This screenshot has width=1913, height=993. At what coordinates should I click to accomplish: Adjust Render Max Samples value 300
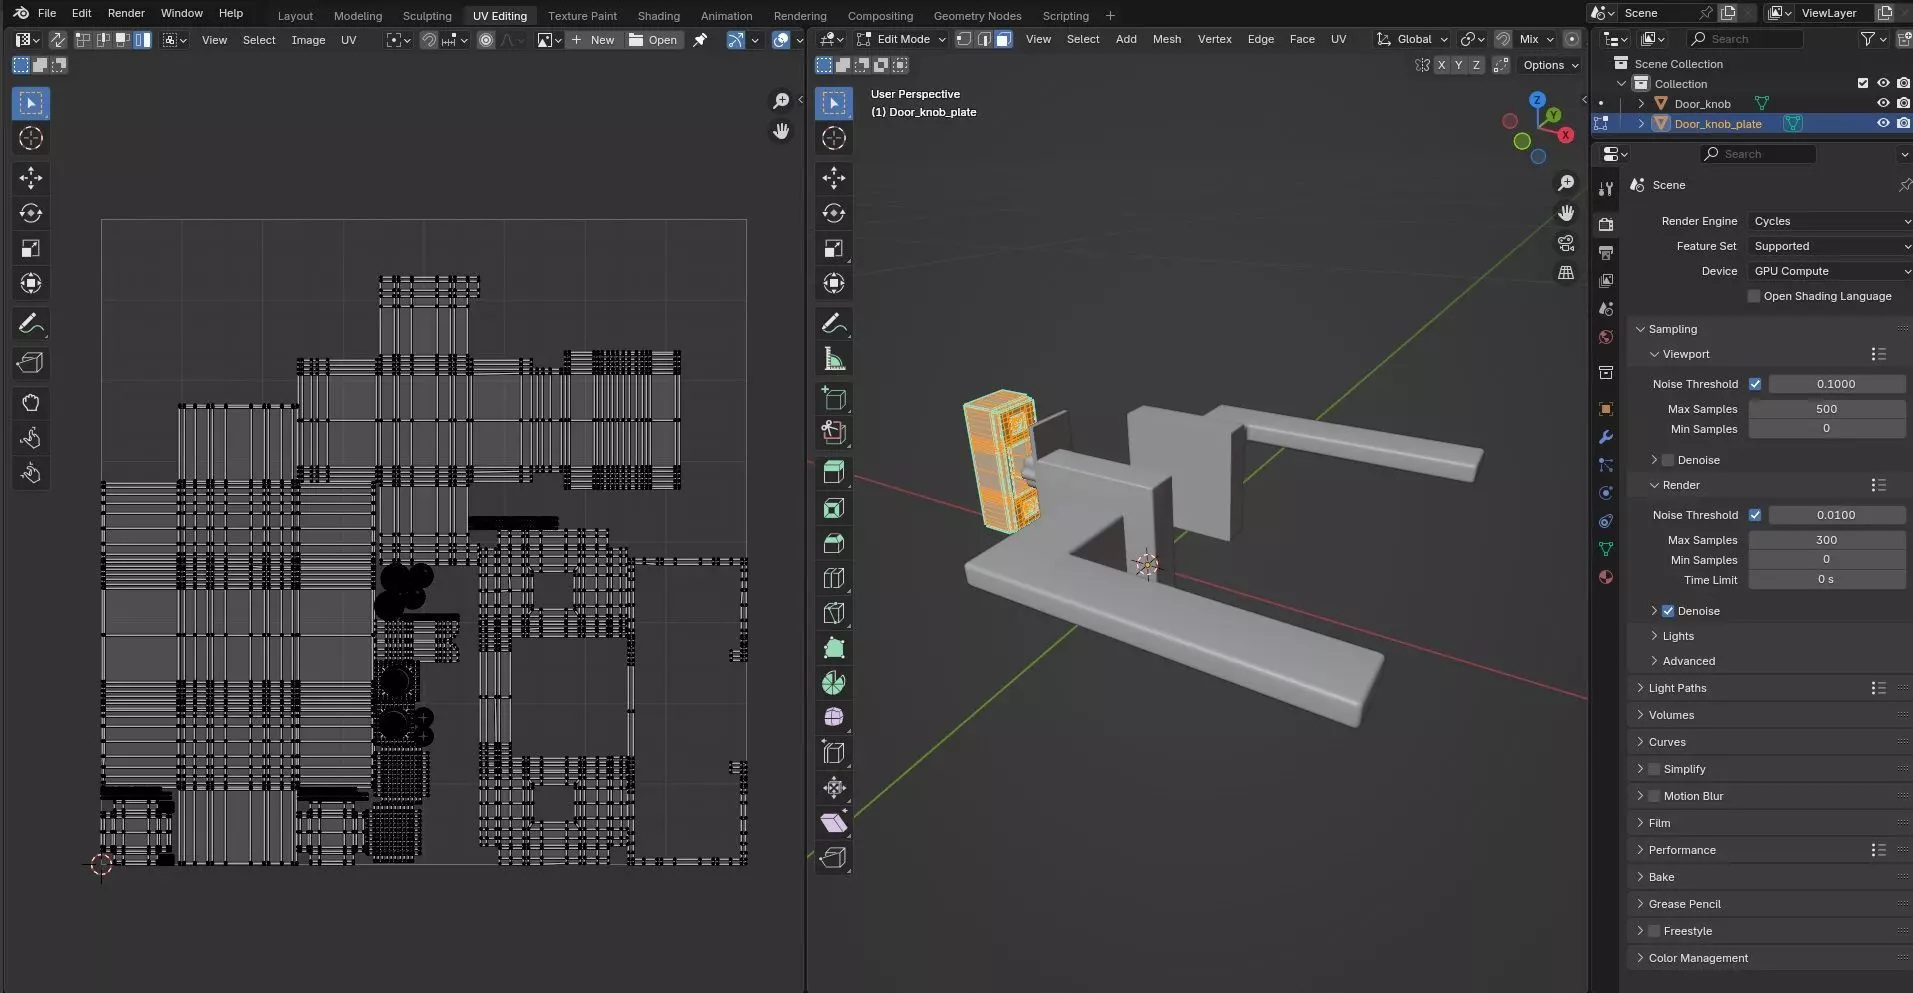(1826, 540)
